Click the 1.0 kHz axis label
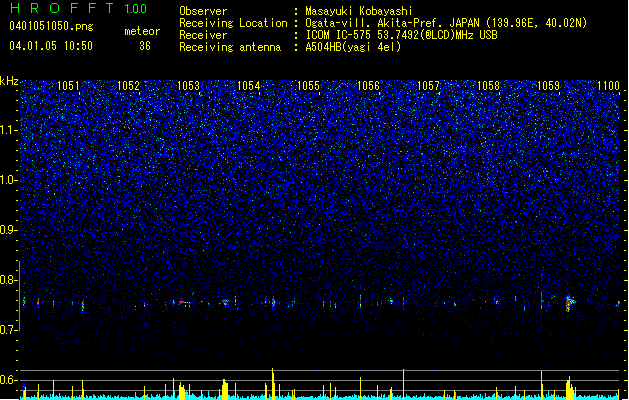The width and height of the screenshot is (629, 400). click(8, 180)
